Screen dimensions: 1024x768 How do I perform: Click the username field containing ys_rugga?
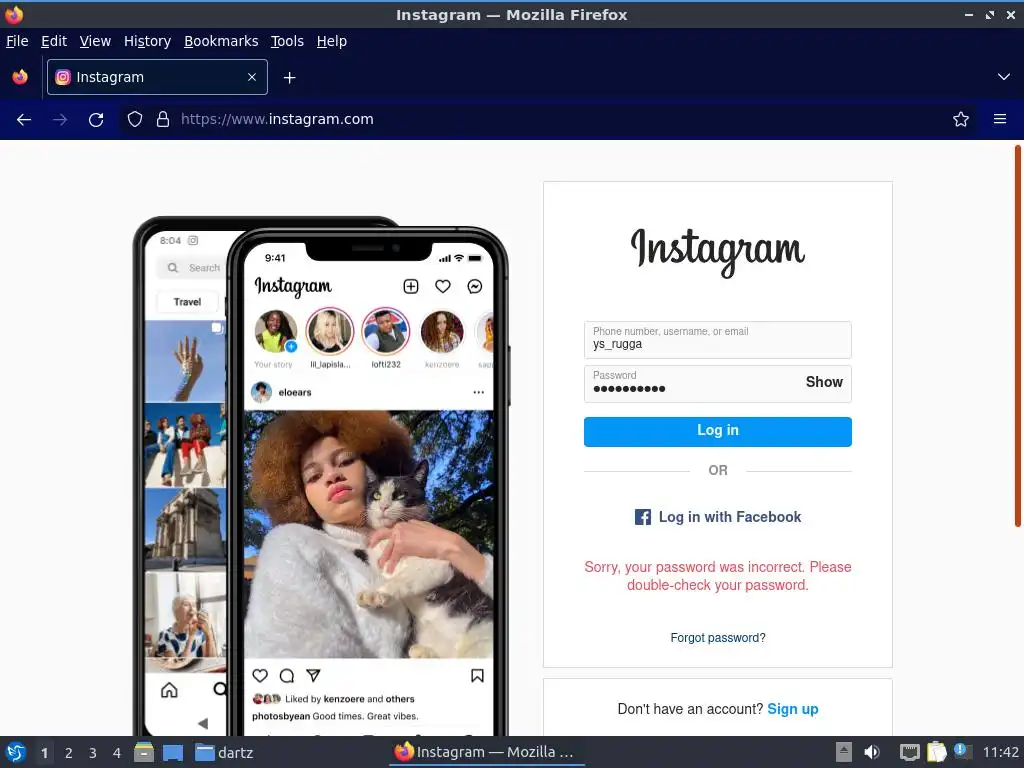coord(718,340)
